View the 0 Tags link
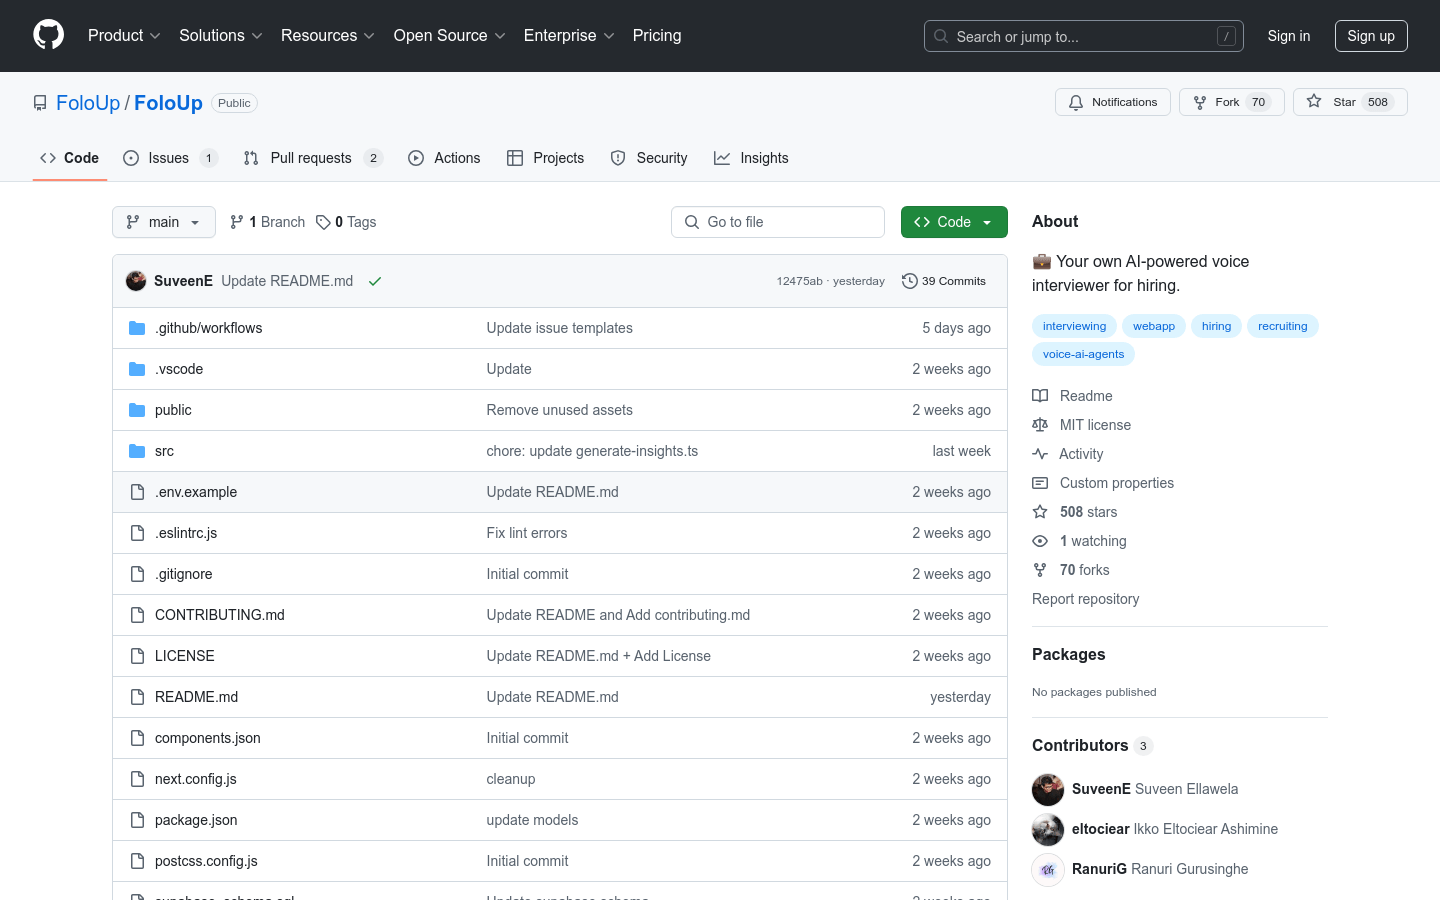Viewport: 1440px width, 900px height. pyautogui.click(x=346, y=222)
